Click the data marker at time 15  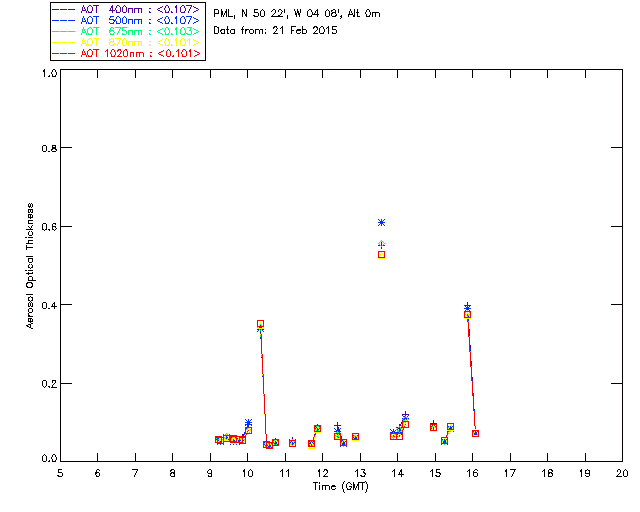[x=433, y=427]
